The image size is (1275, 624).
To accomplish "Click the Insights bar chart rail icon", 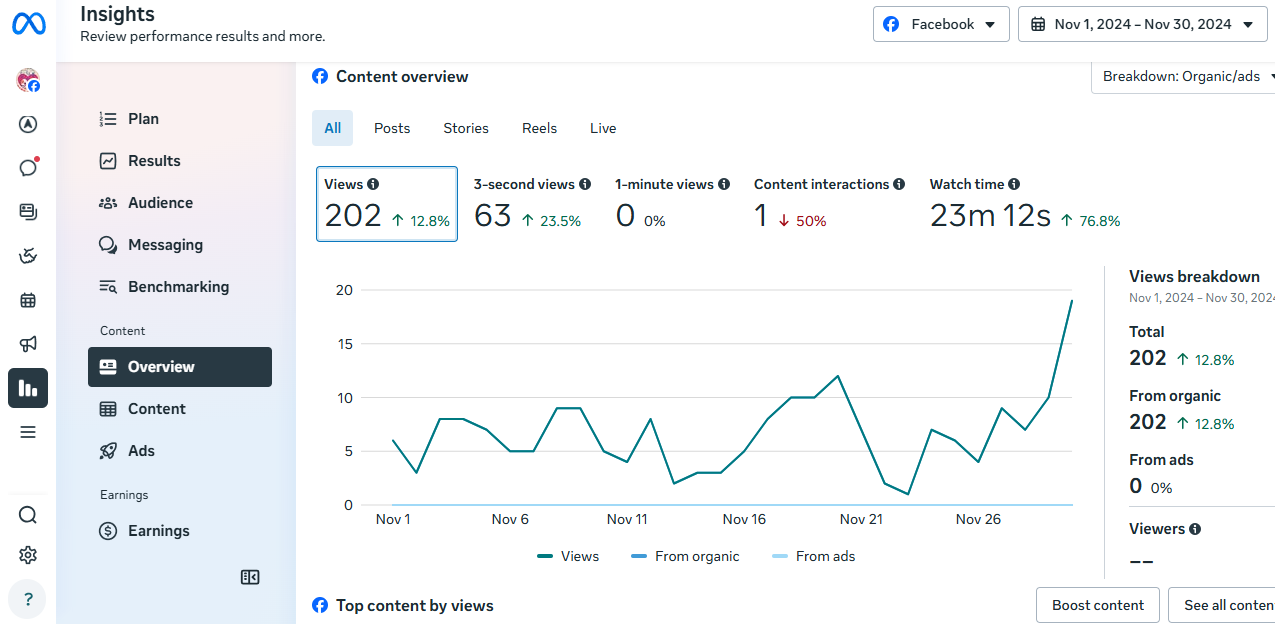I will click(x=28, y=388).
